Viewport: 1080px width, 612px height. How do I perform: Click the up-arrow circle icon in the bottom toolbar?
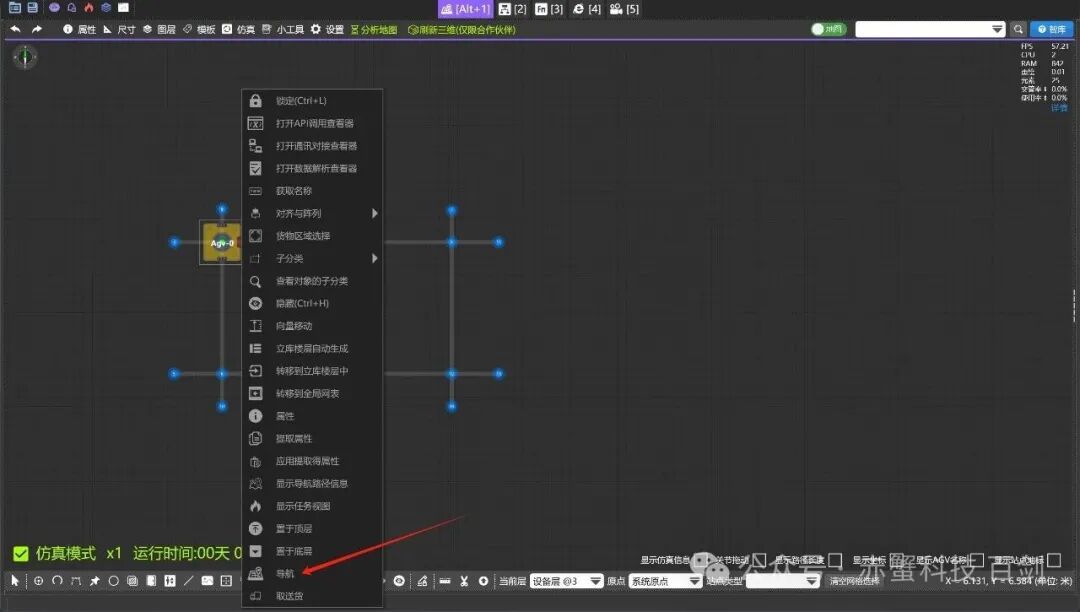tap(484, 581)
